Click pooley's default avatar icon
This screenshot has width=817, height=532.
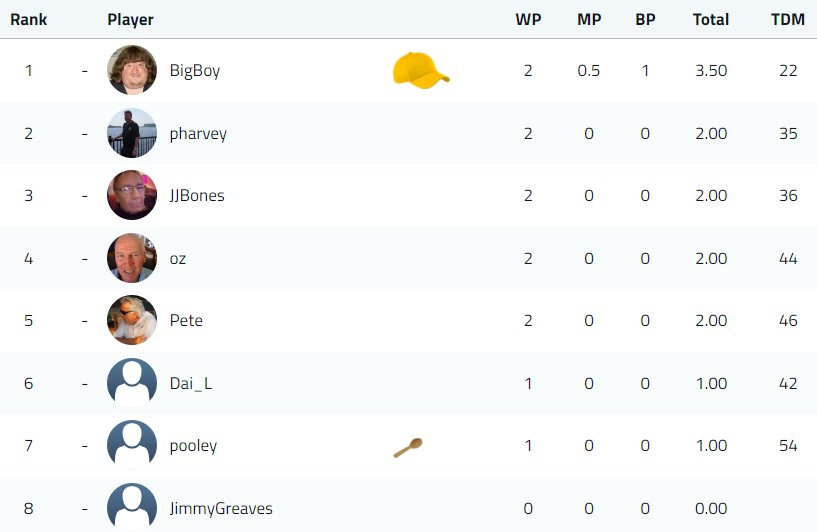tap(132, 446)
